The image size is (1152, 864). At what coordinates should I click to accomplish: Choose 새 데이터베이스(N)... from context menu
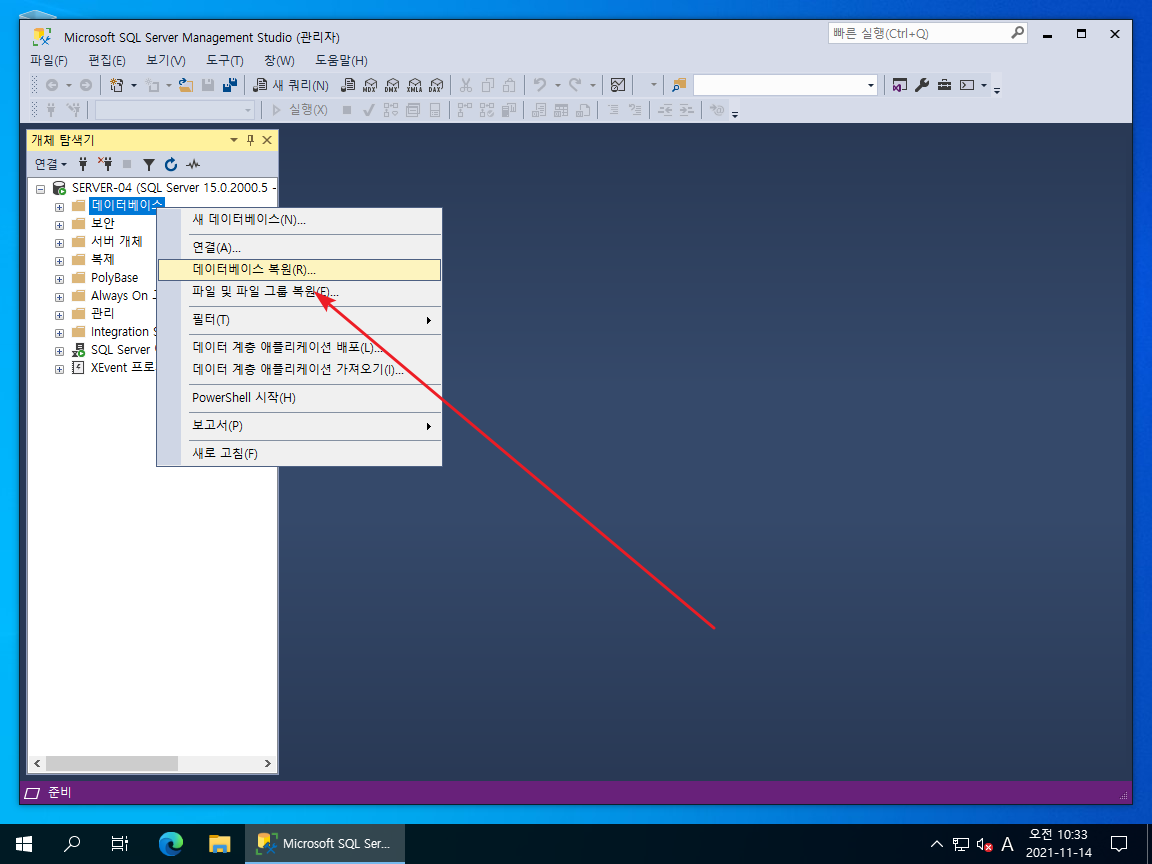pos(300,220)
